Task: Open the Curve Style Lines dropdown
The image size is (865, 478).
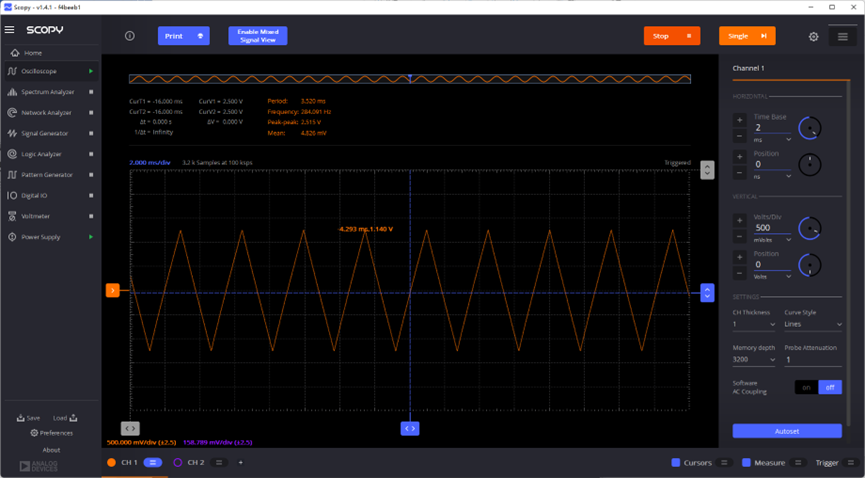Action: pos(813,325)
